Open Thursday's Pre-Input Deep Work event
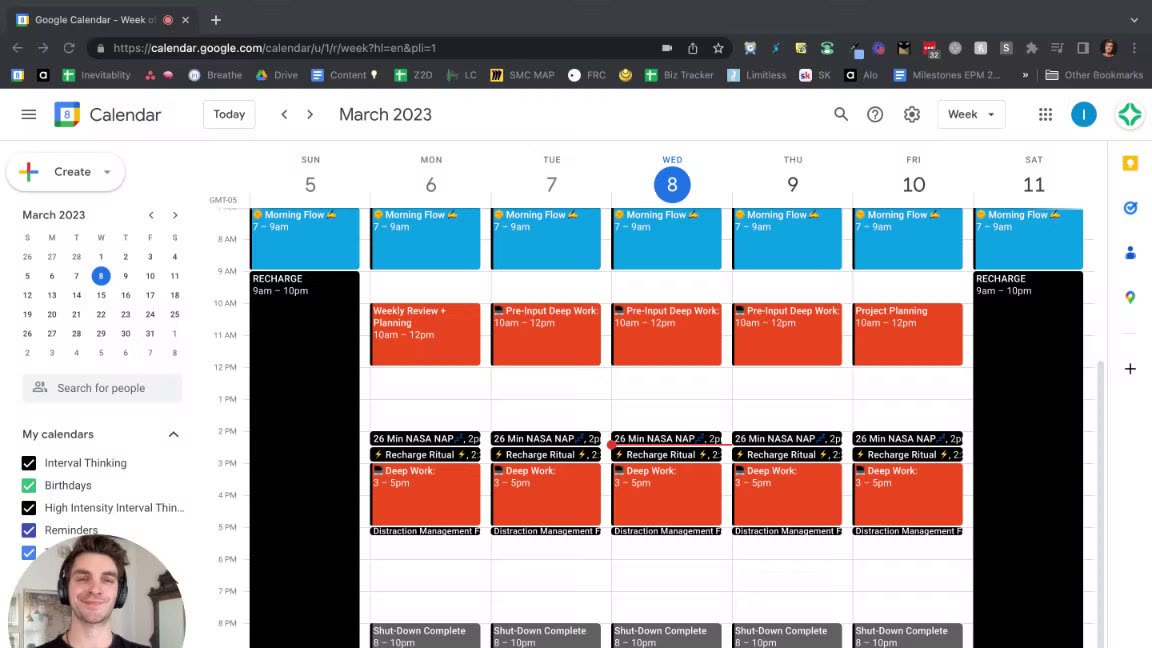 click(x=787, y=334)
